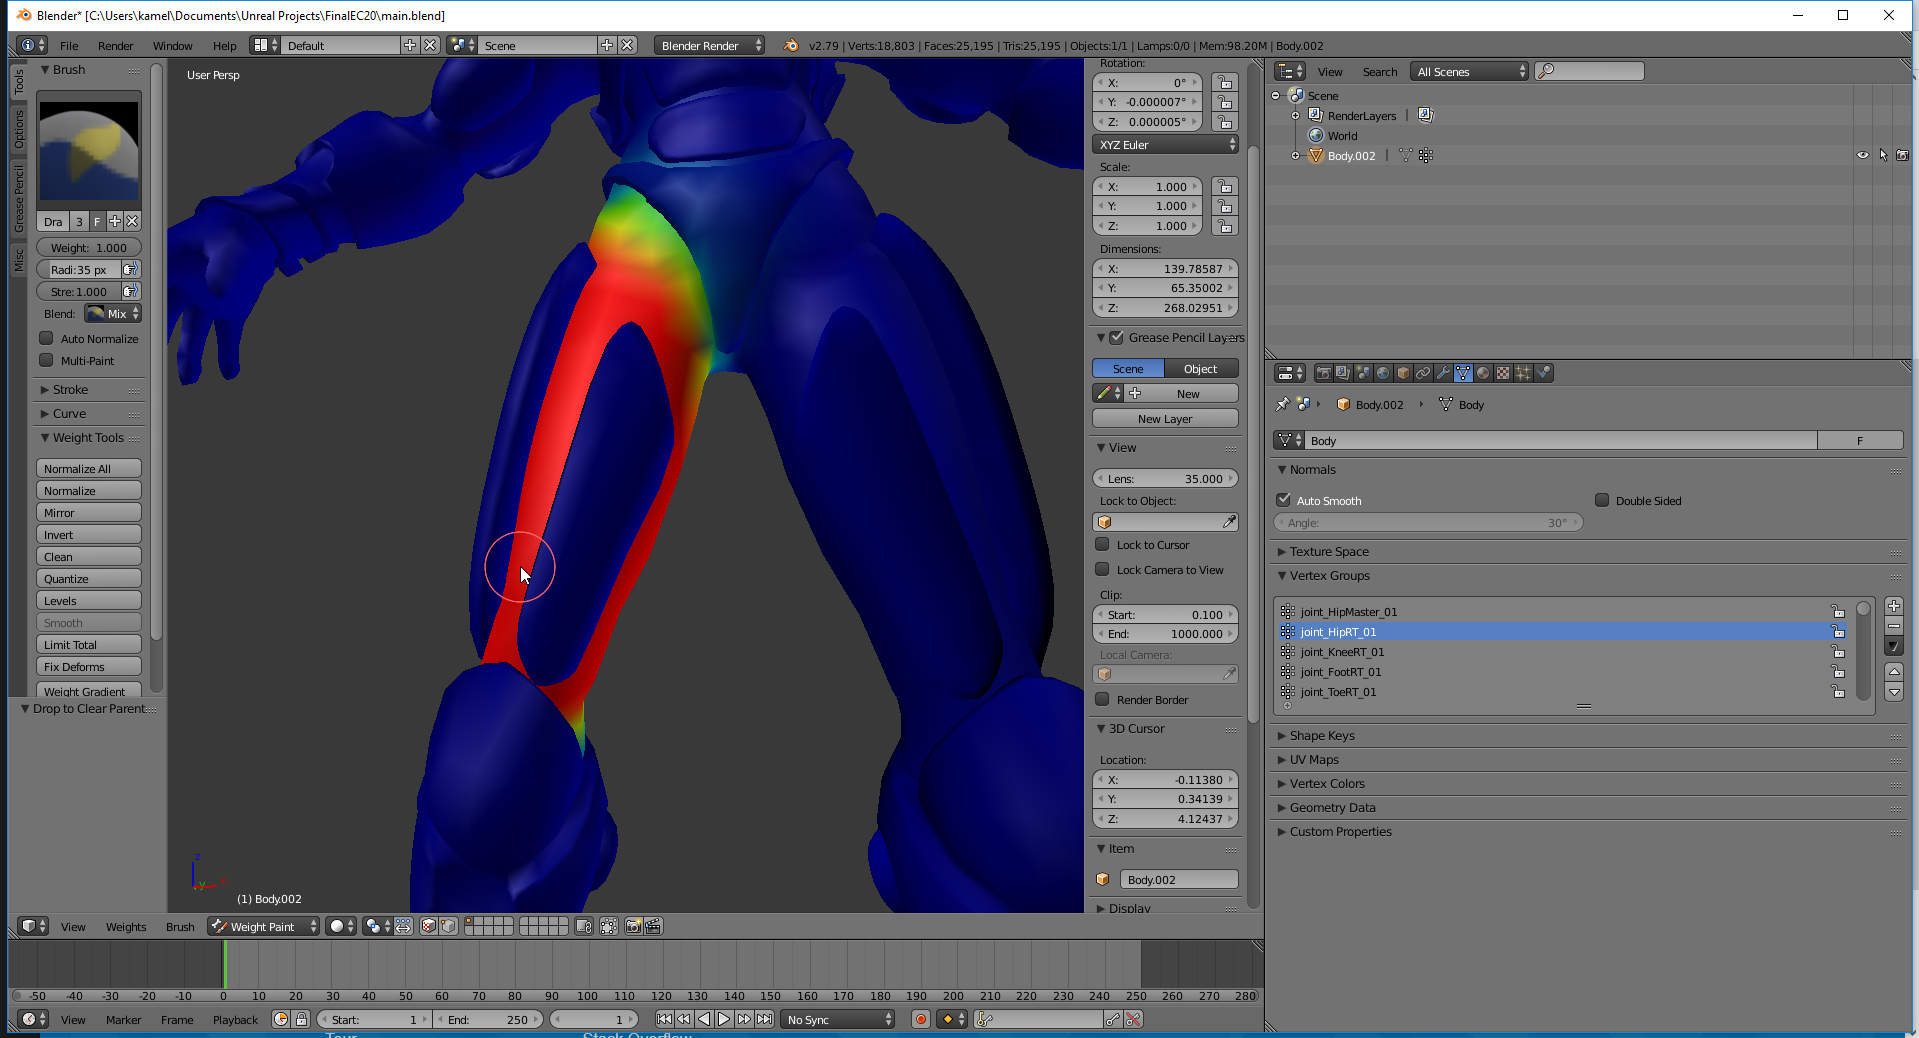This screenshot has width=1919, height=1038.
Task: Expand the Stroke panel
Action: [x=70, y=389]
